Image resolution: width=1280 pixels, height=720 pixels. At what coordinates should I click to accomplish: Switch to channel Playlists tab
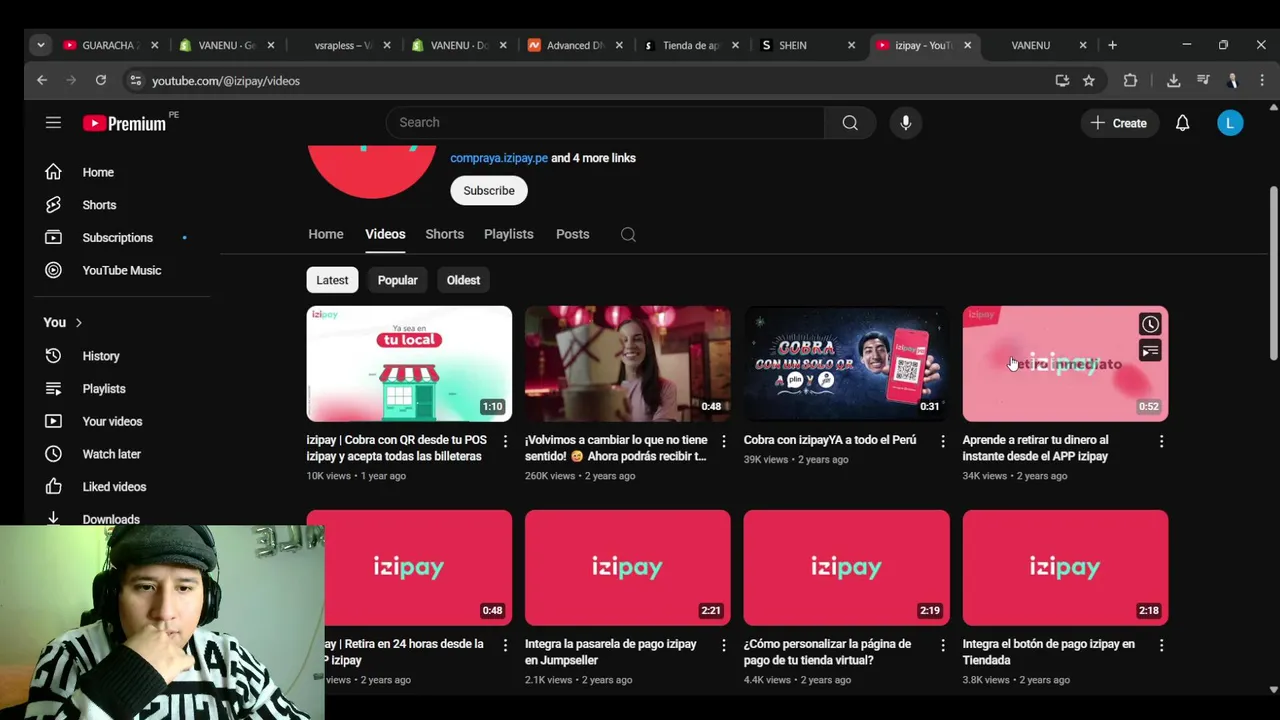pyautogui.click(x=508, y=234)
